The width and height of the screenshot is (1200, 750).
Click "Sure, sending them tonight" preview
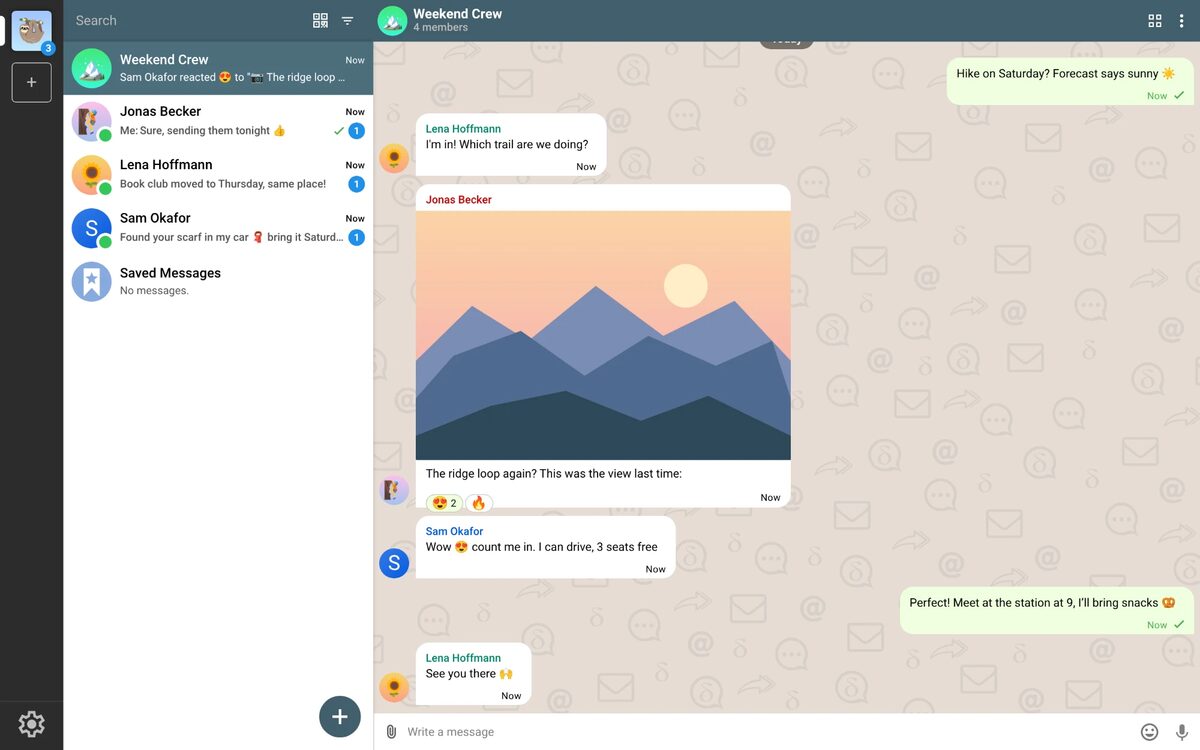[x=203, y=131]
